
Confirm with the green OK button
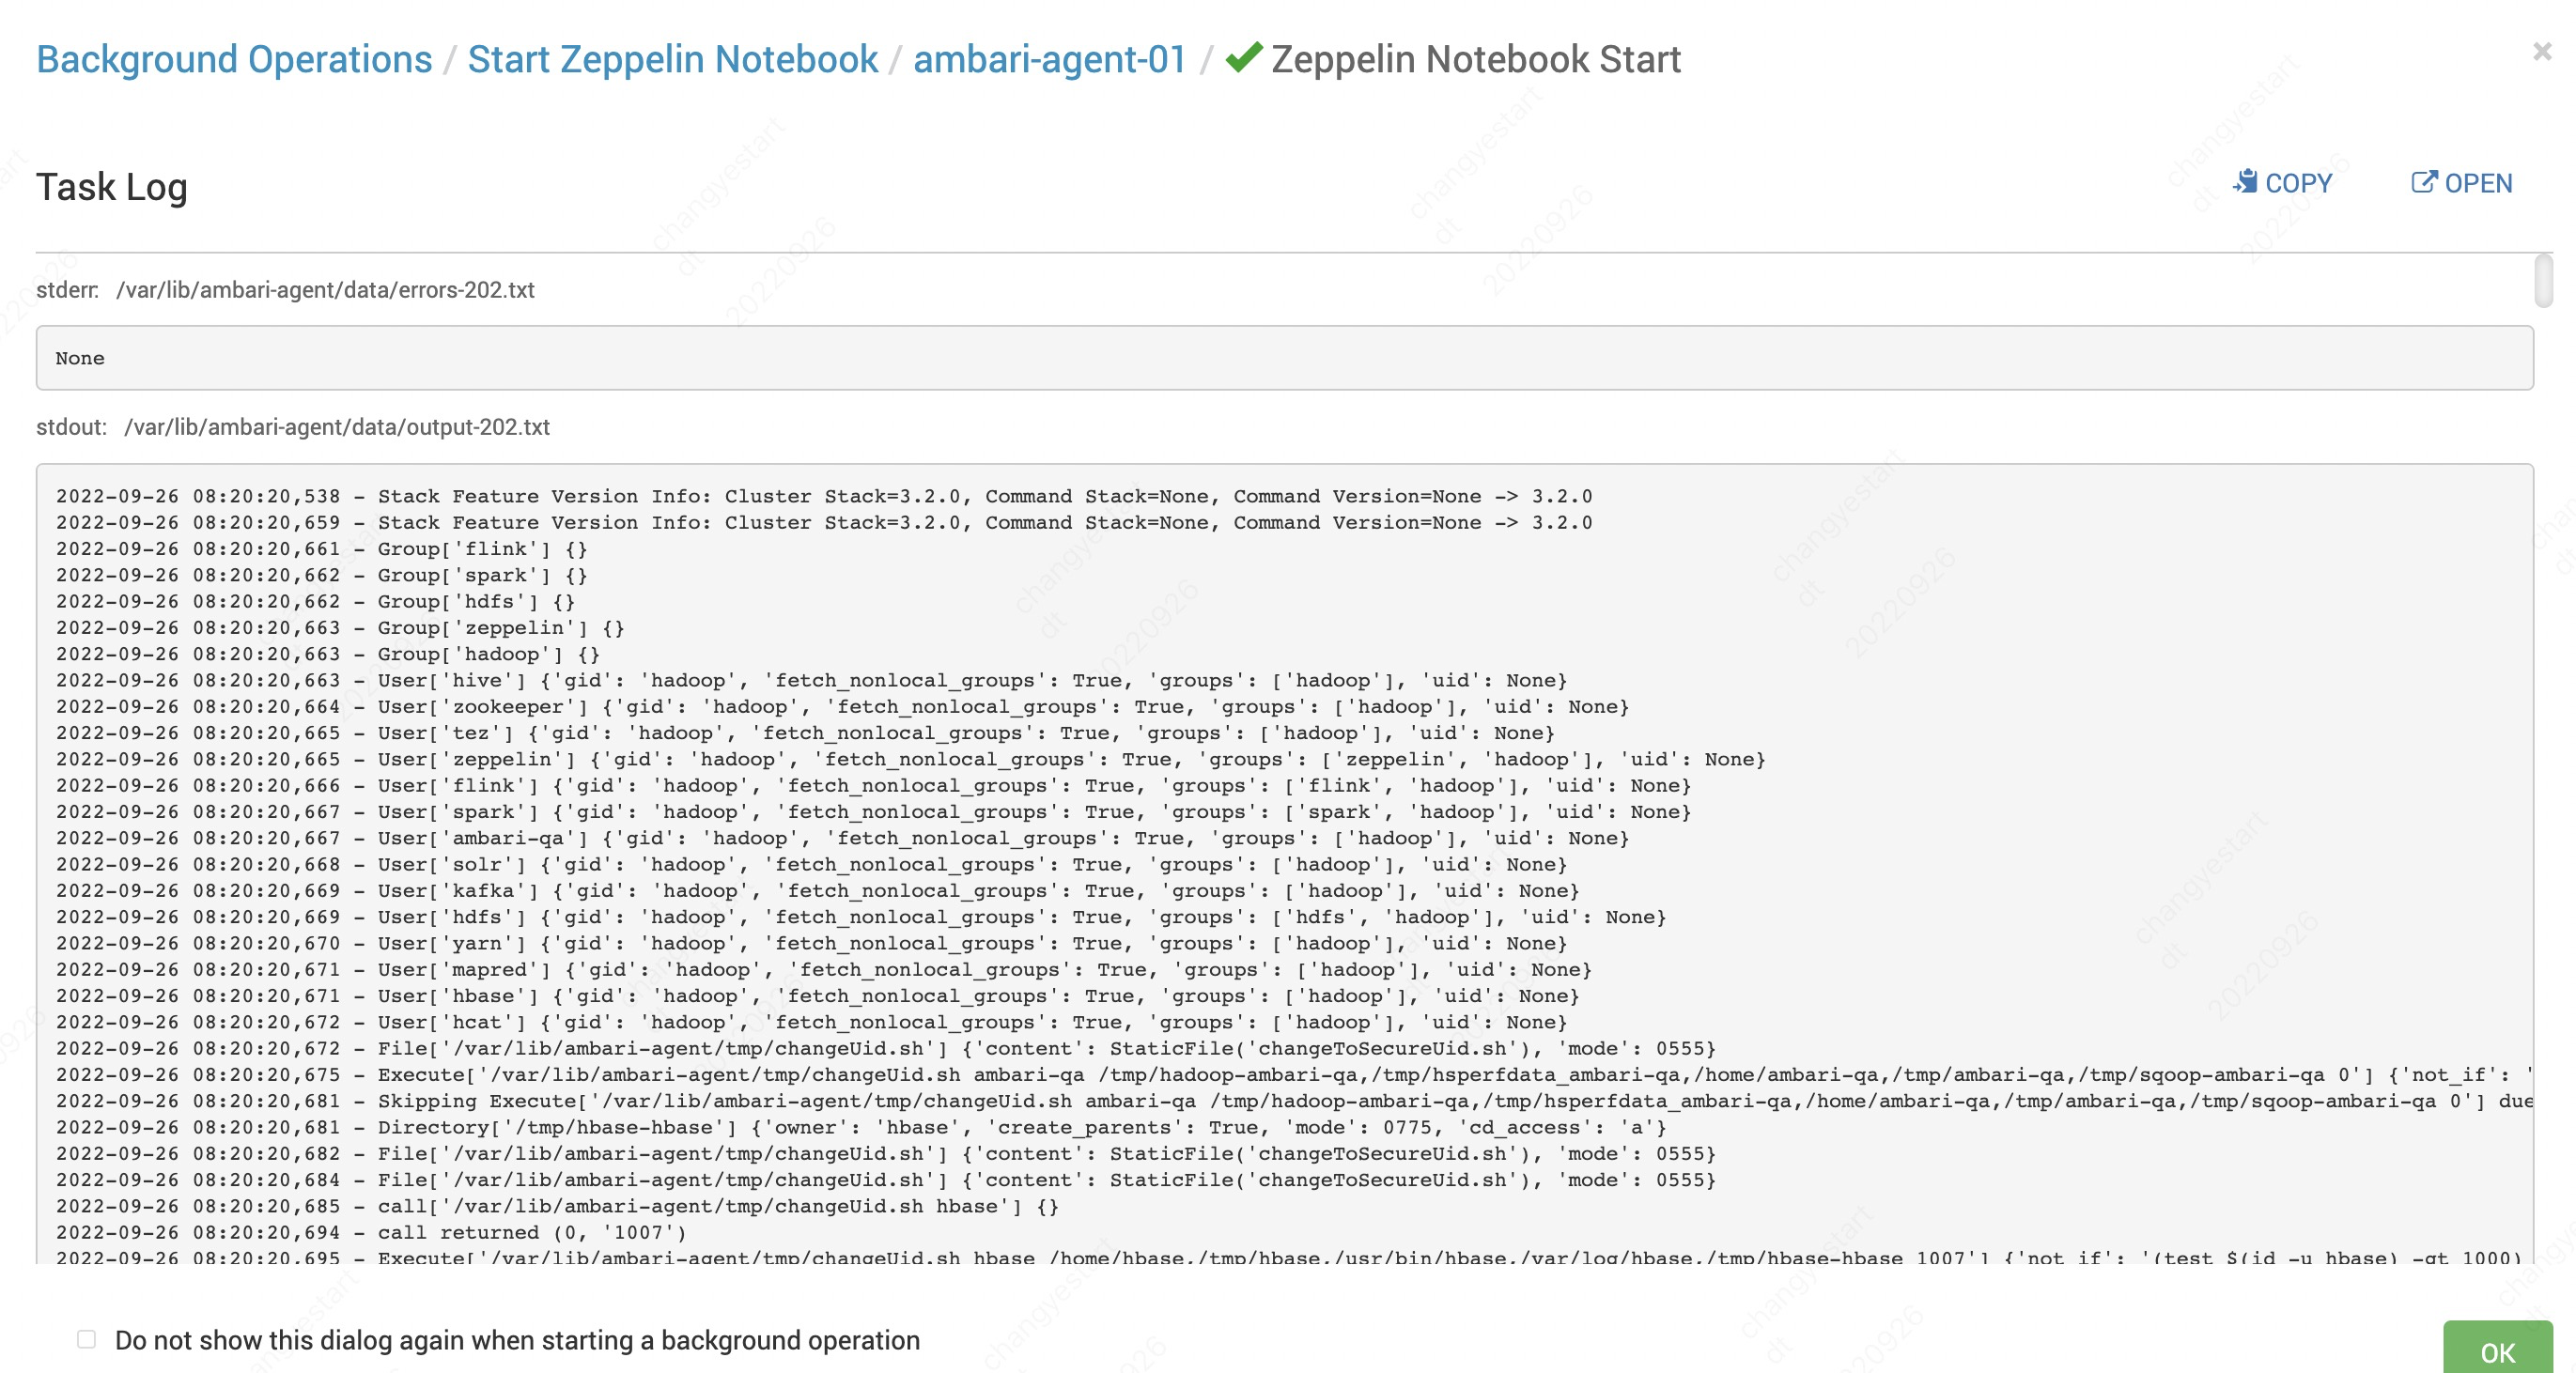pyautogui.click(x=2496, y=1351)
